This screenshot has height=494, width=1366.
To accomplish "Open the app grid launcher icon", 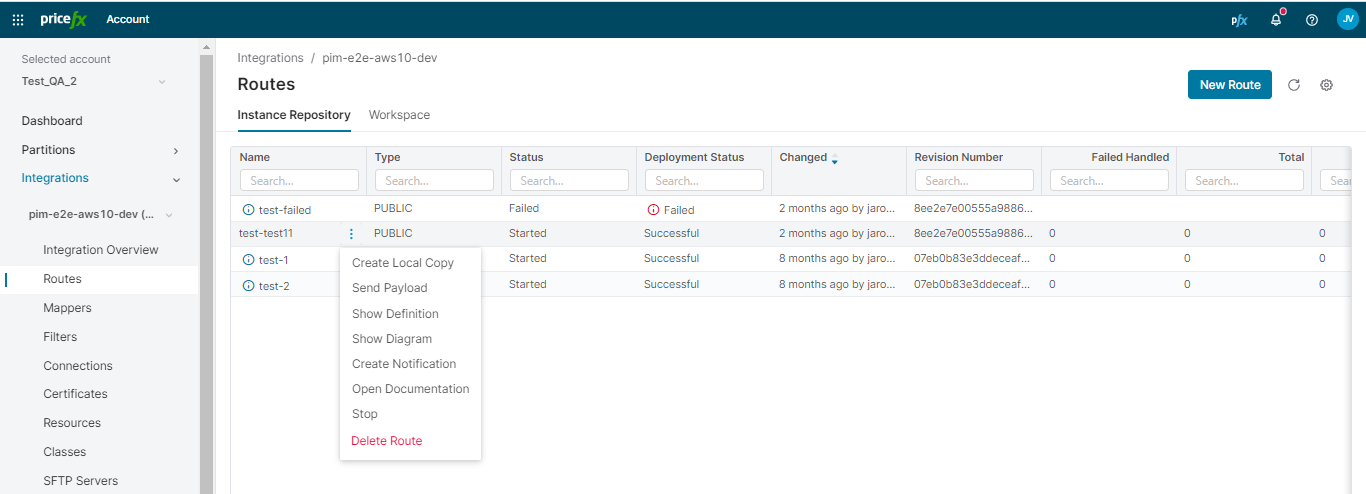I will 18,19.
